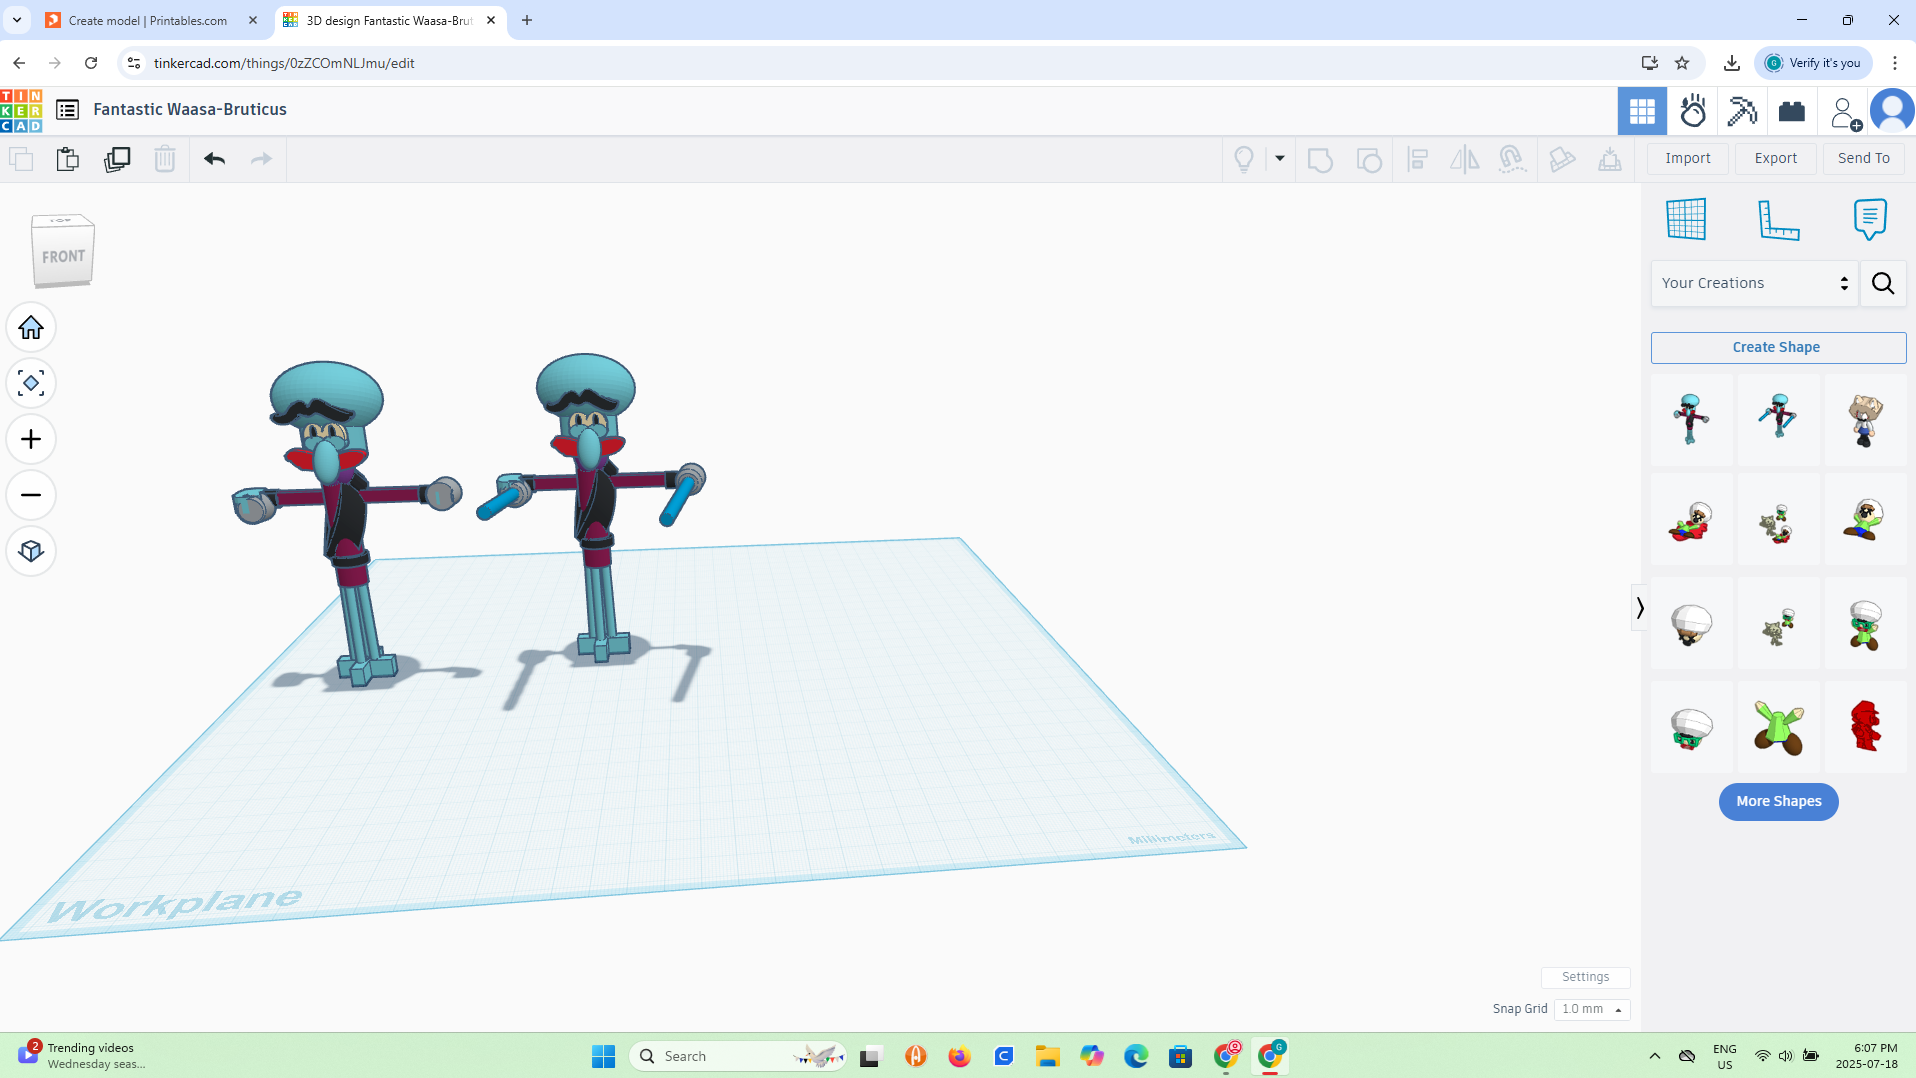This screenshot has width=1916, height=1078.
Task: Open the Your Creations shapes dropdown
Action: tap(1754, 283)
